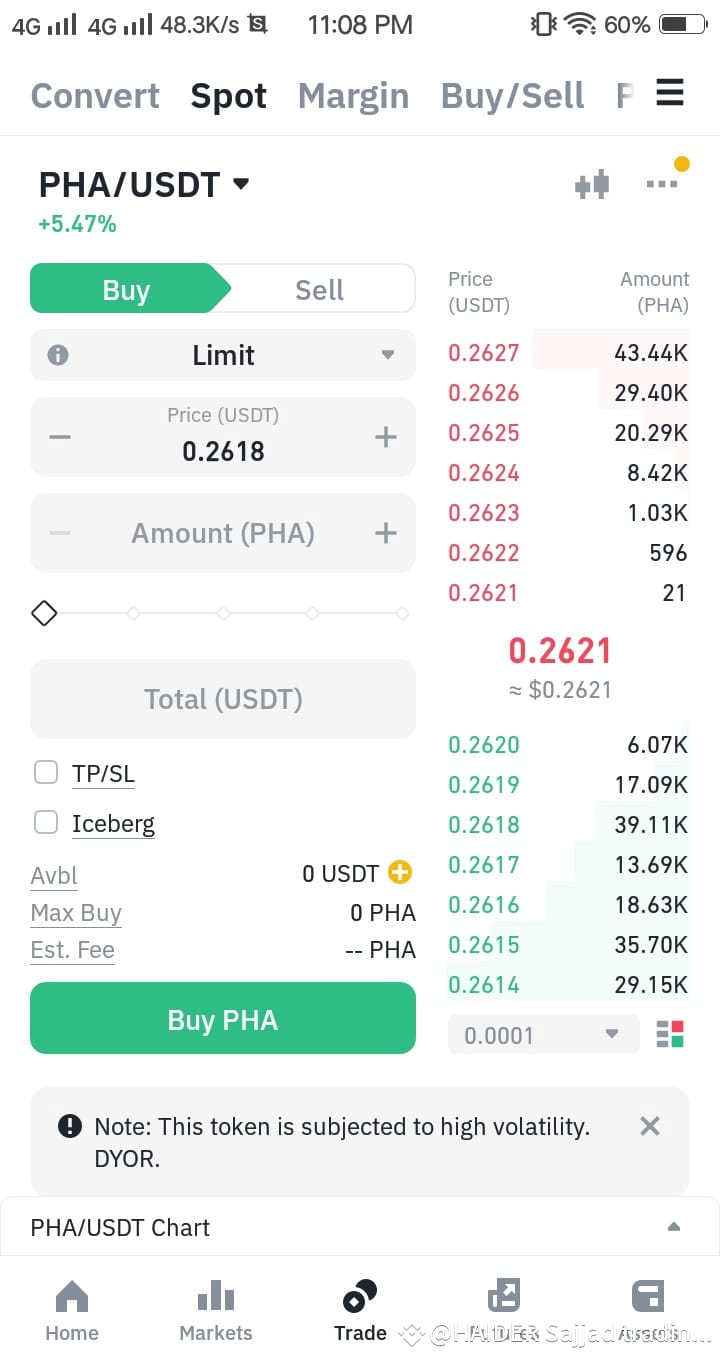Switch to the Sell toggle
The height and width of the screenshot is (1356, 720).
[319, 290]
